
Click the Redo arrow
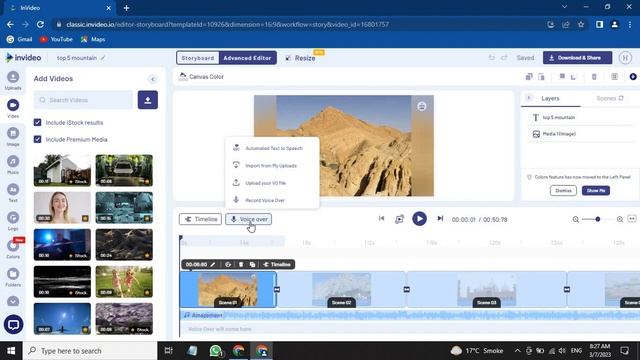tap(504, 58)
